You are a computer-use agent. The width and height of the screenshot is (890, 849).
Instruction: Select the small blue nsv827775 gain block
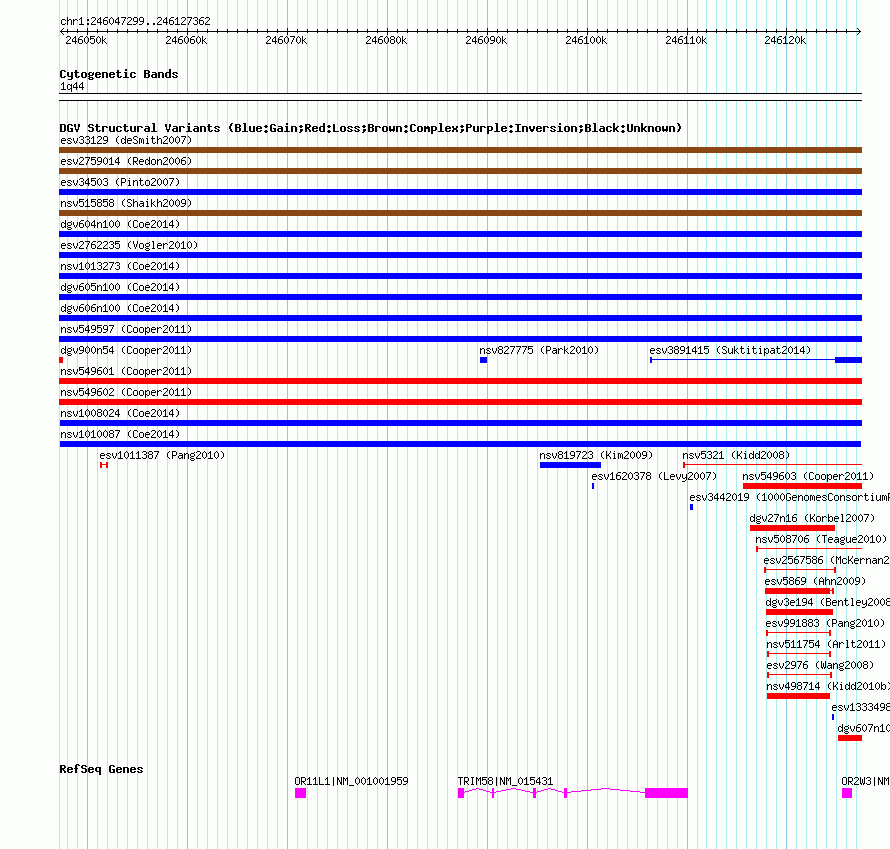484,360
